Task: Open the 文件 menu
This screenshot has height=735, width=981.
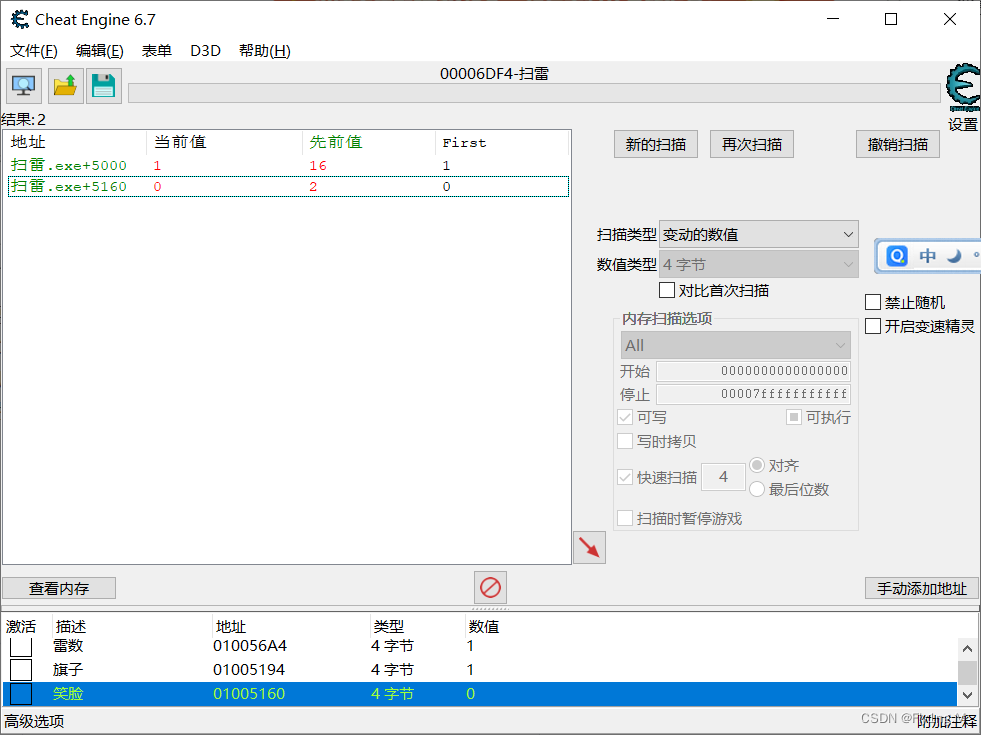Action: (33, 50)
